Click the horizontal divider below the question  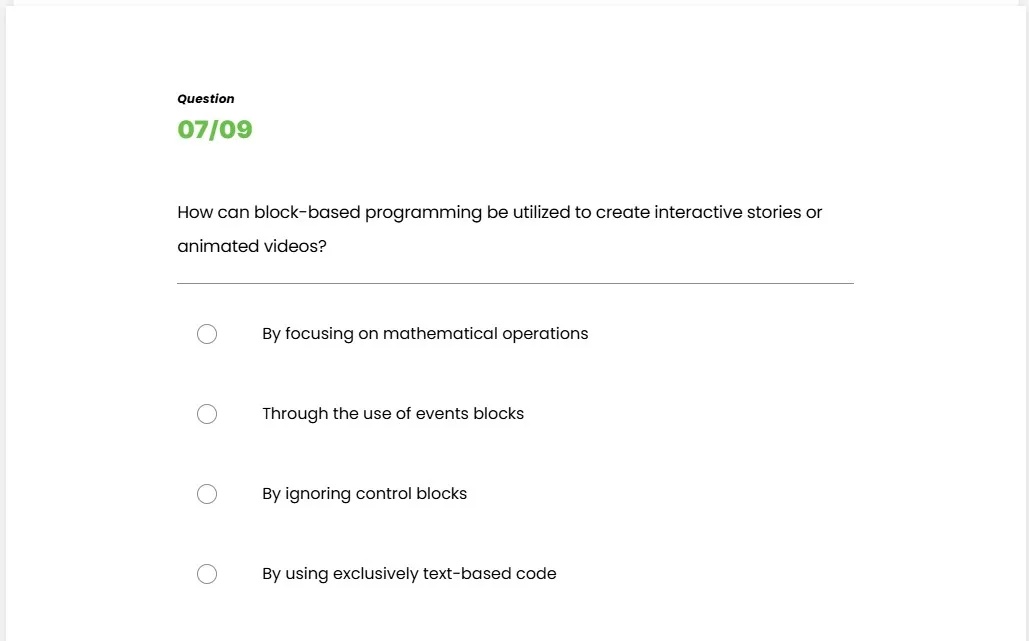click(515, 283)
